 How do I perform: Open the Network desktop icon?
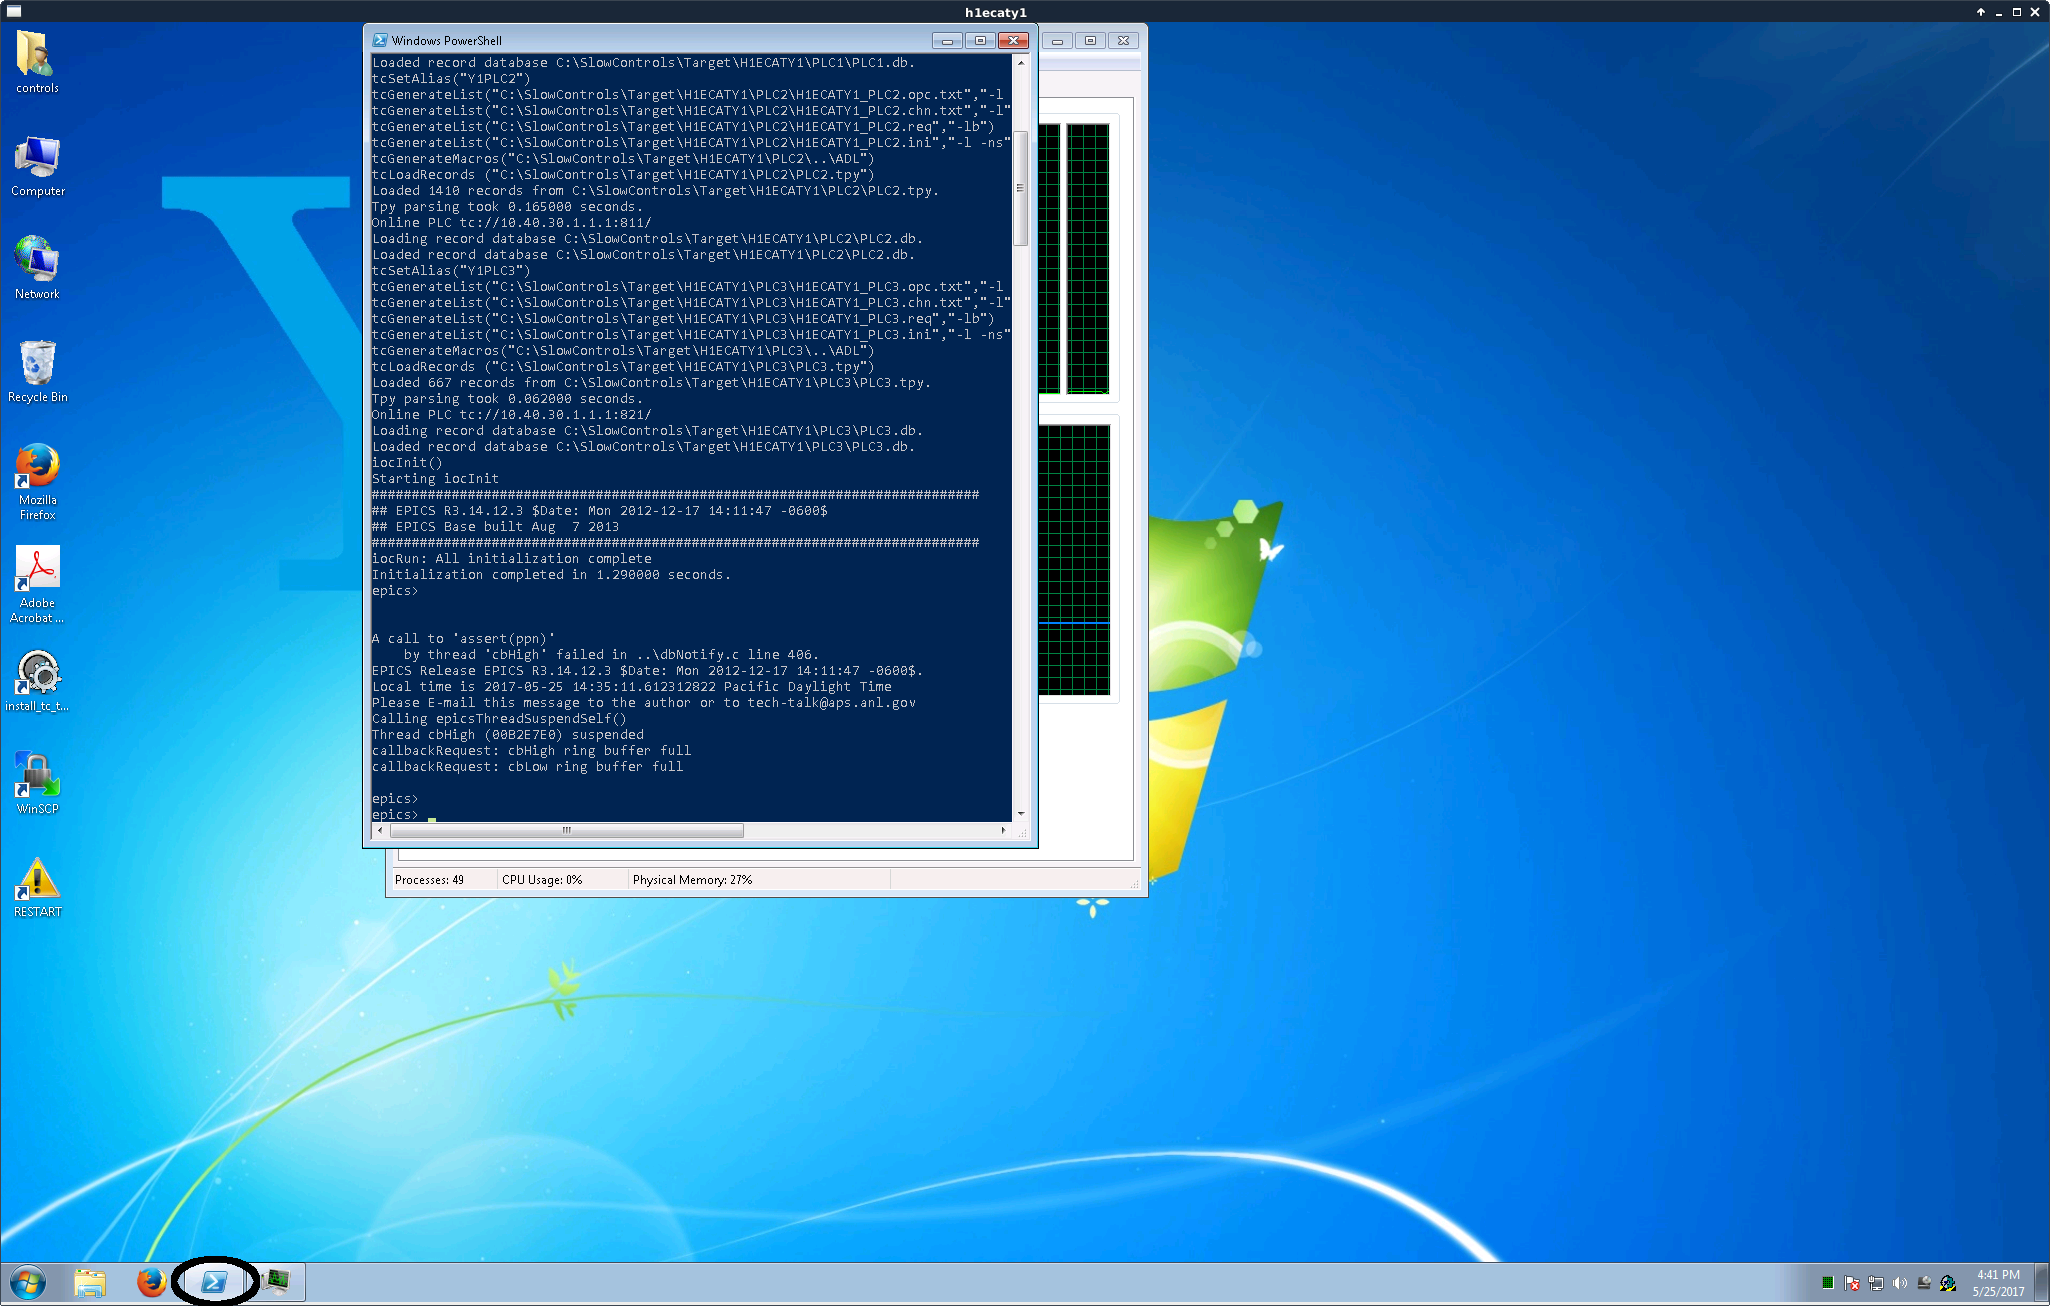pos(37,268)
